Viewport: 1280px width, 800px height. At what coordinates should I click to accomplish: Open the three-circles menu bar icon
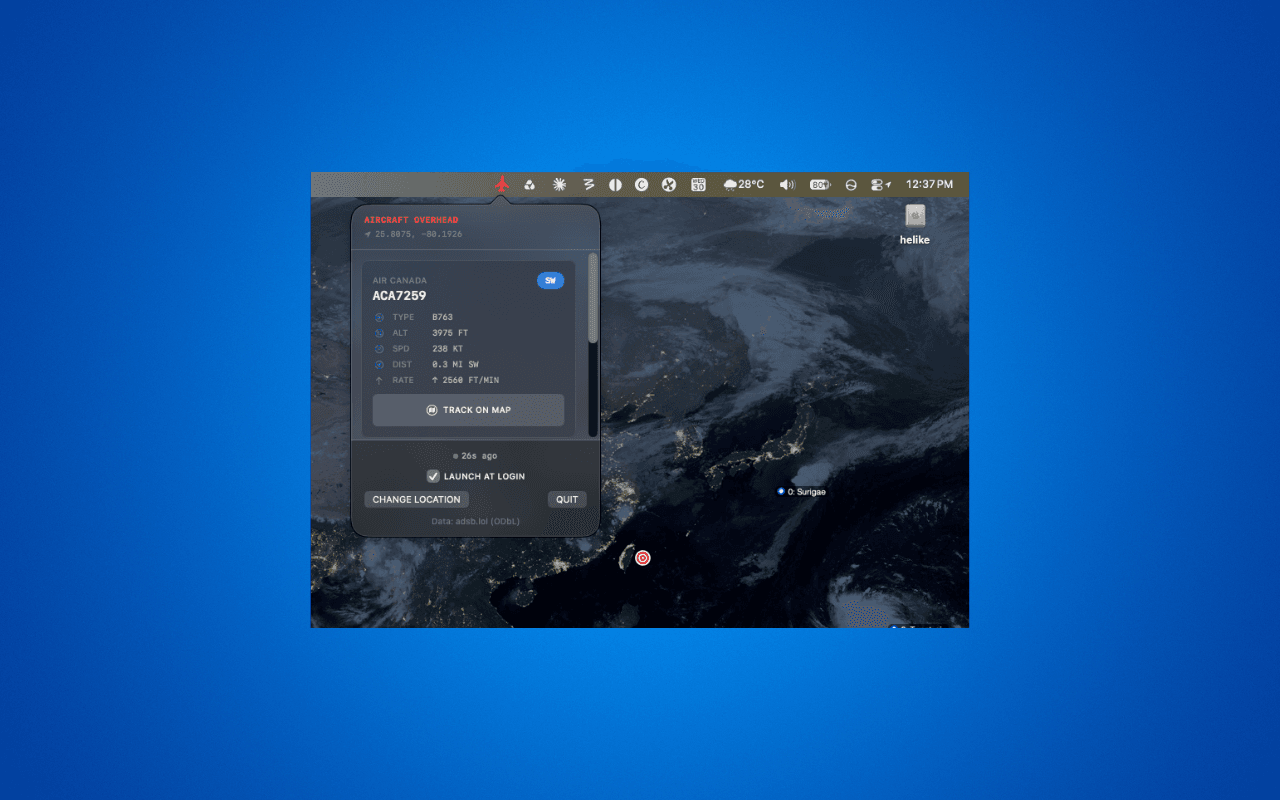click(530, 184)
